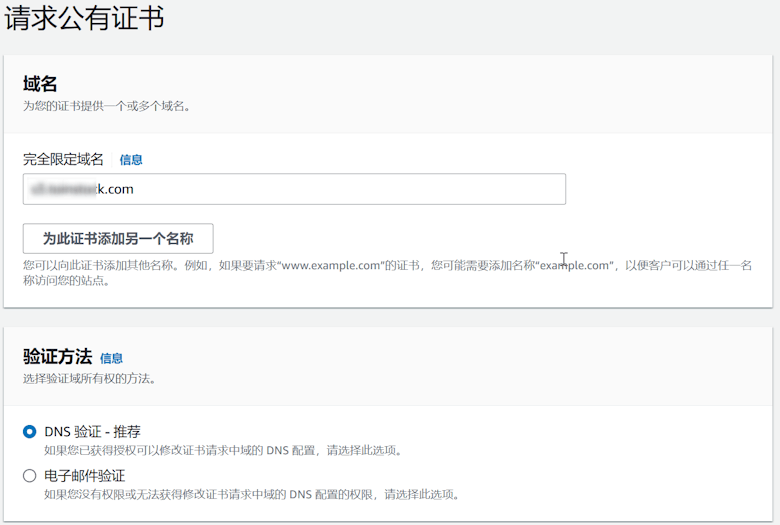
Task: Place cursor after '.com' in domain field
Action: click(135, 189)
